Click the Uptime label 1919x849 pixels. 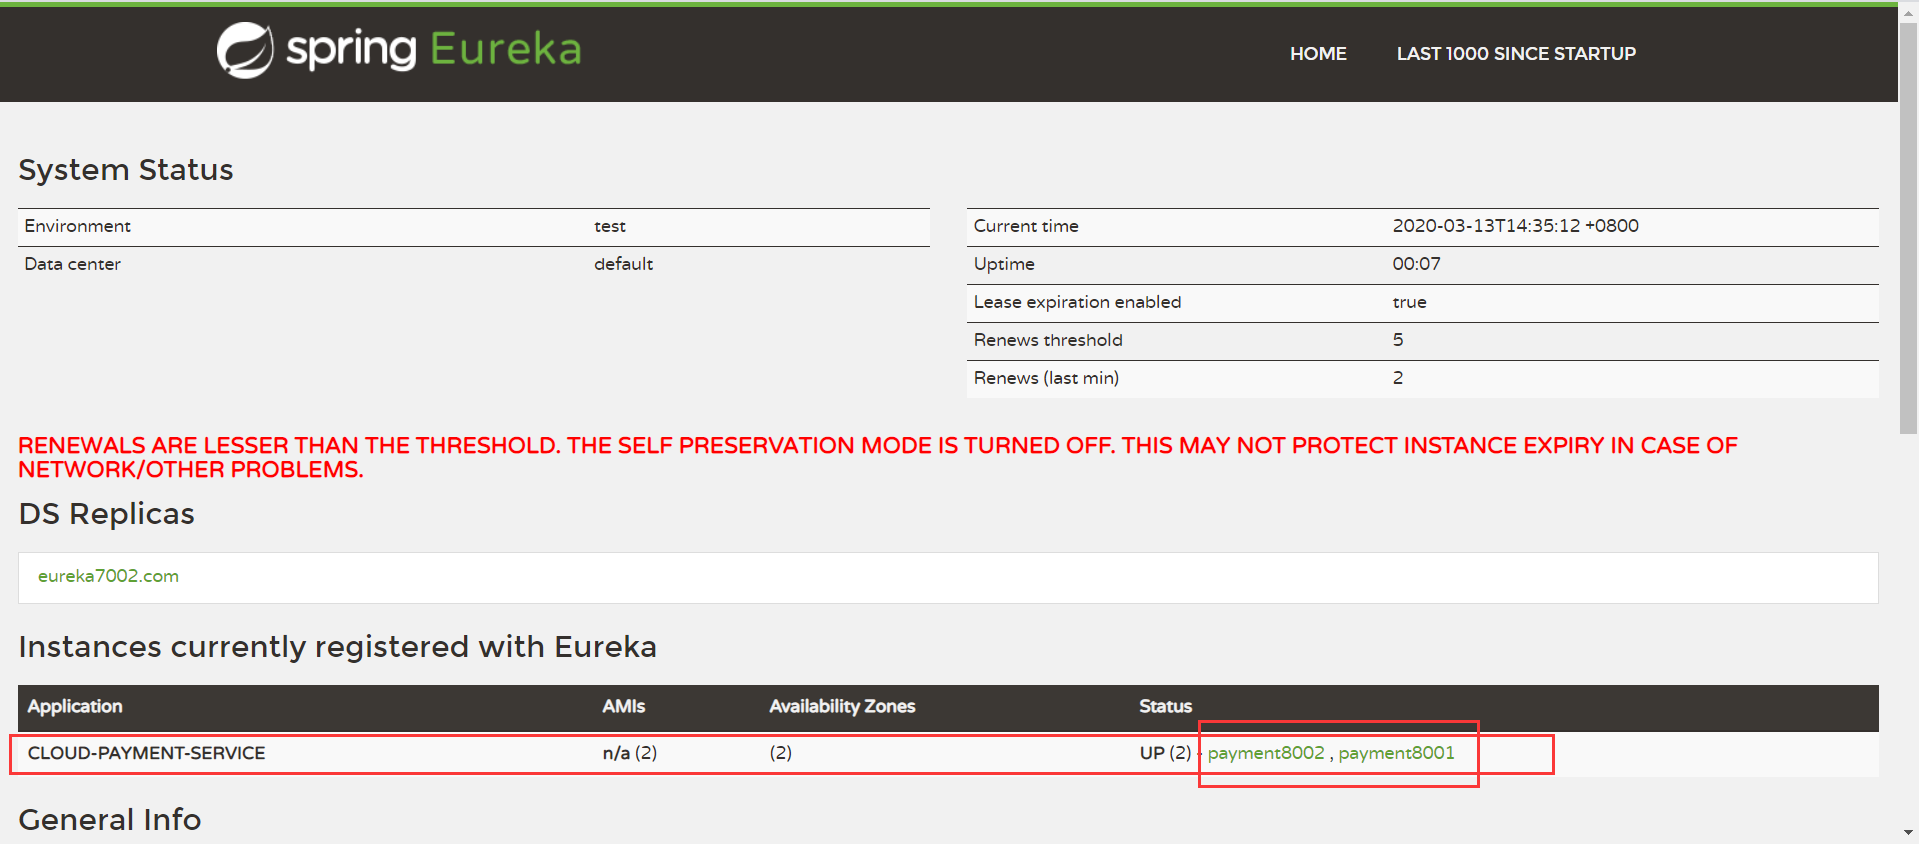click(1004, 264)
